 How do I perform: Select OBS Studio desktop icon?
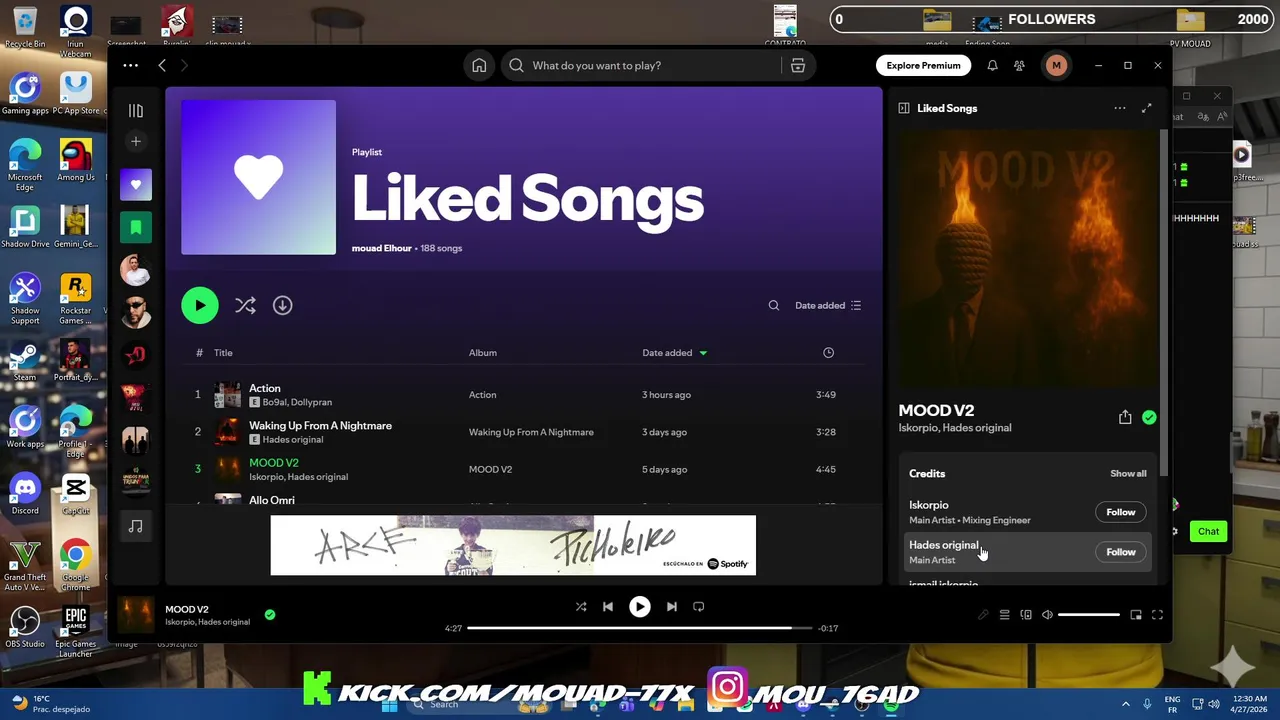tap(25, 628)
